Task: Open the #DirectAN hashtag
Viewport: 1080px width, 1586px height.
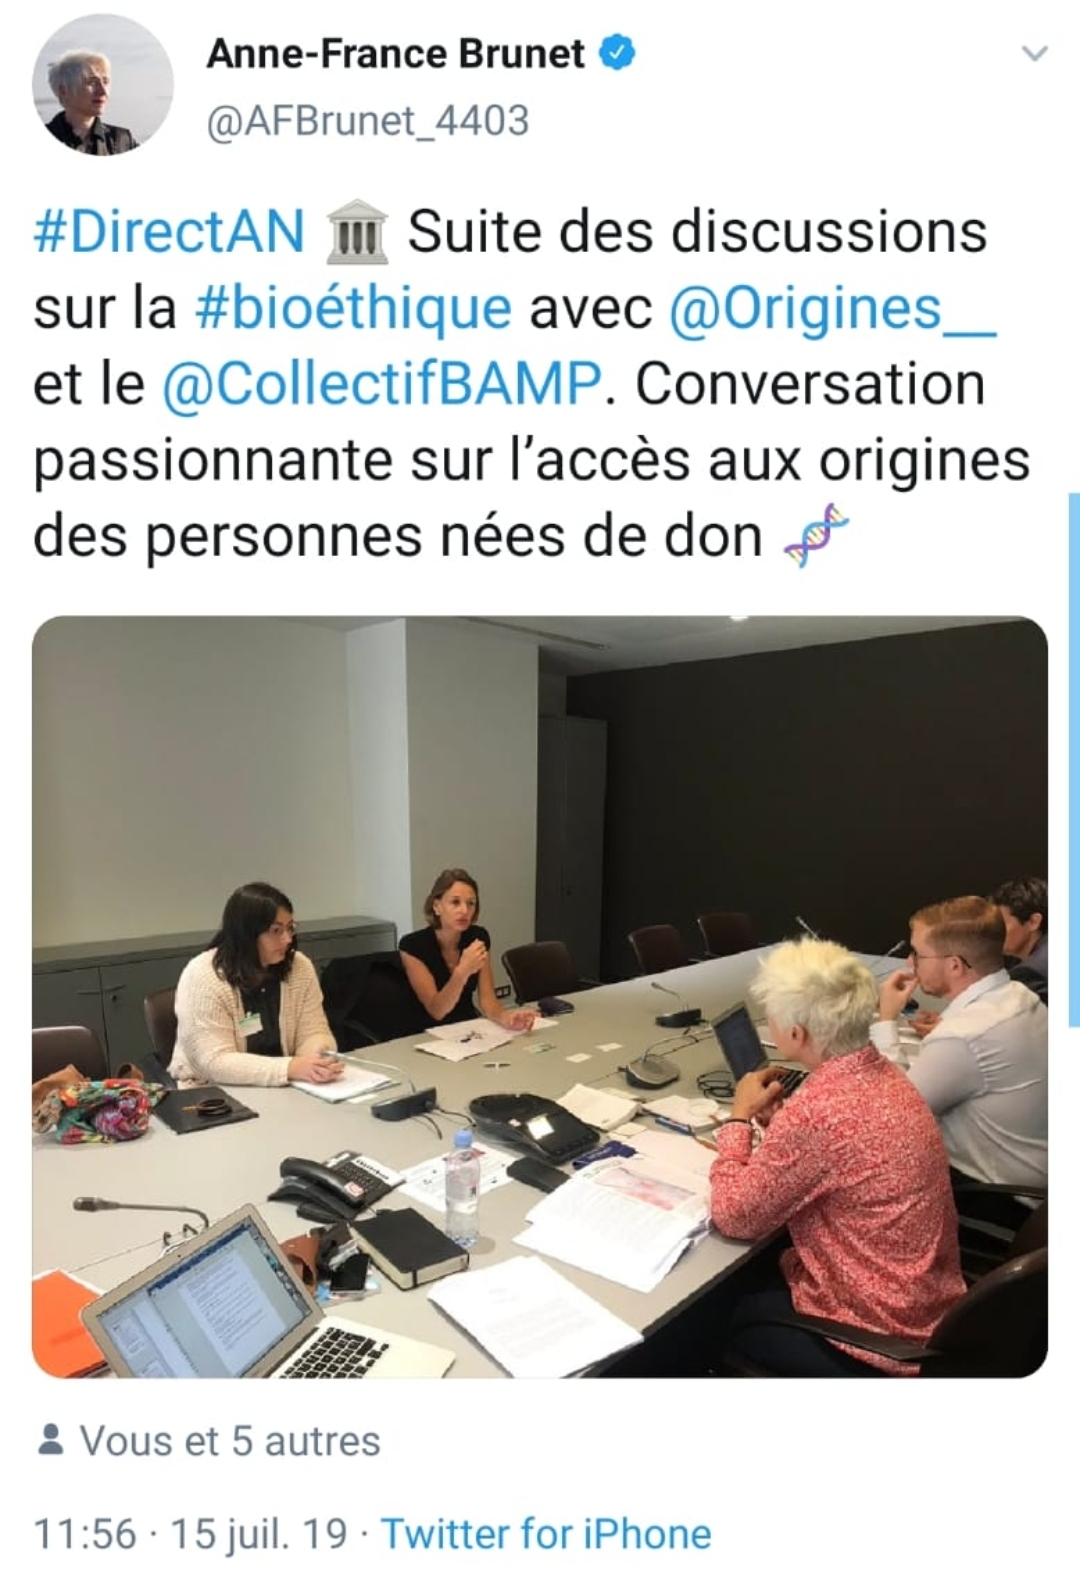Action: click(x=169, y=231)
